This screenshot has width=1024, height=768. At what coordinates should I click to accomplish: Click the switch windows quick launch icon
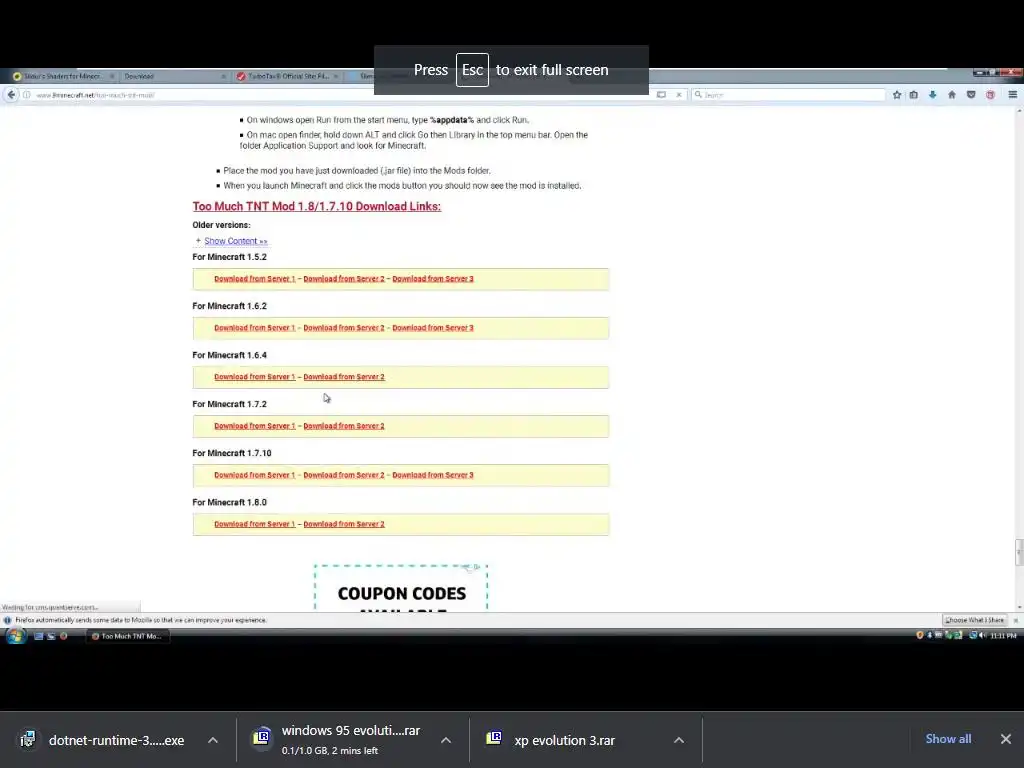[x=51, y=635]
